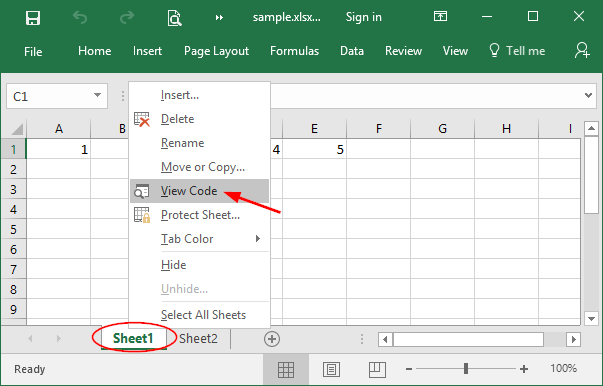Select View Code in the context menu
Screen dimensions: 603x386
click(x=199, y=191)
